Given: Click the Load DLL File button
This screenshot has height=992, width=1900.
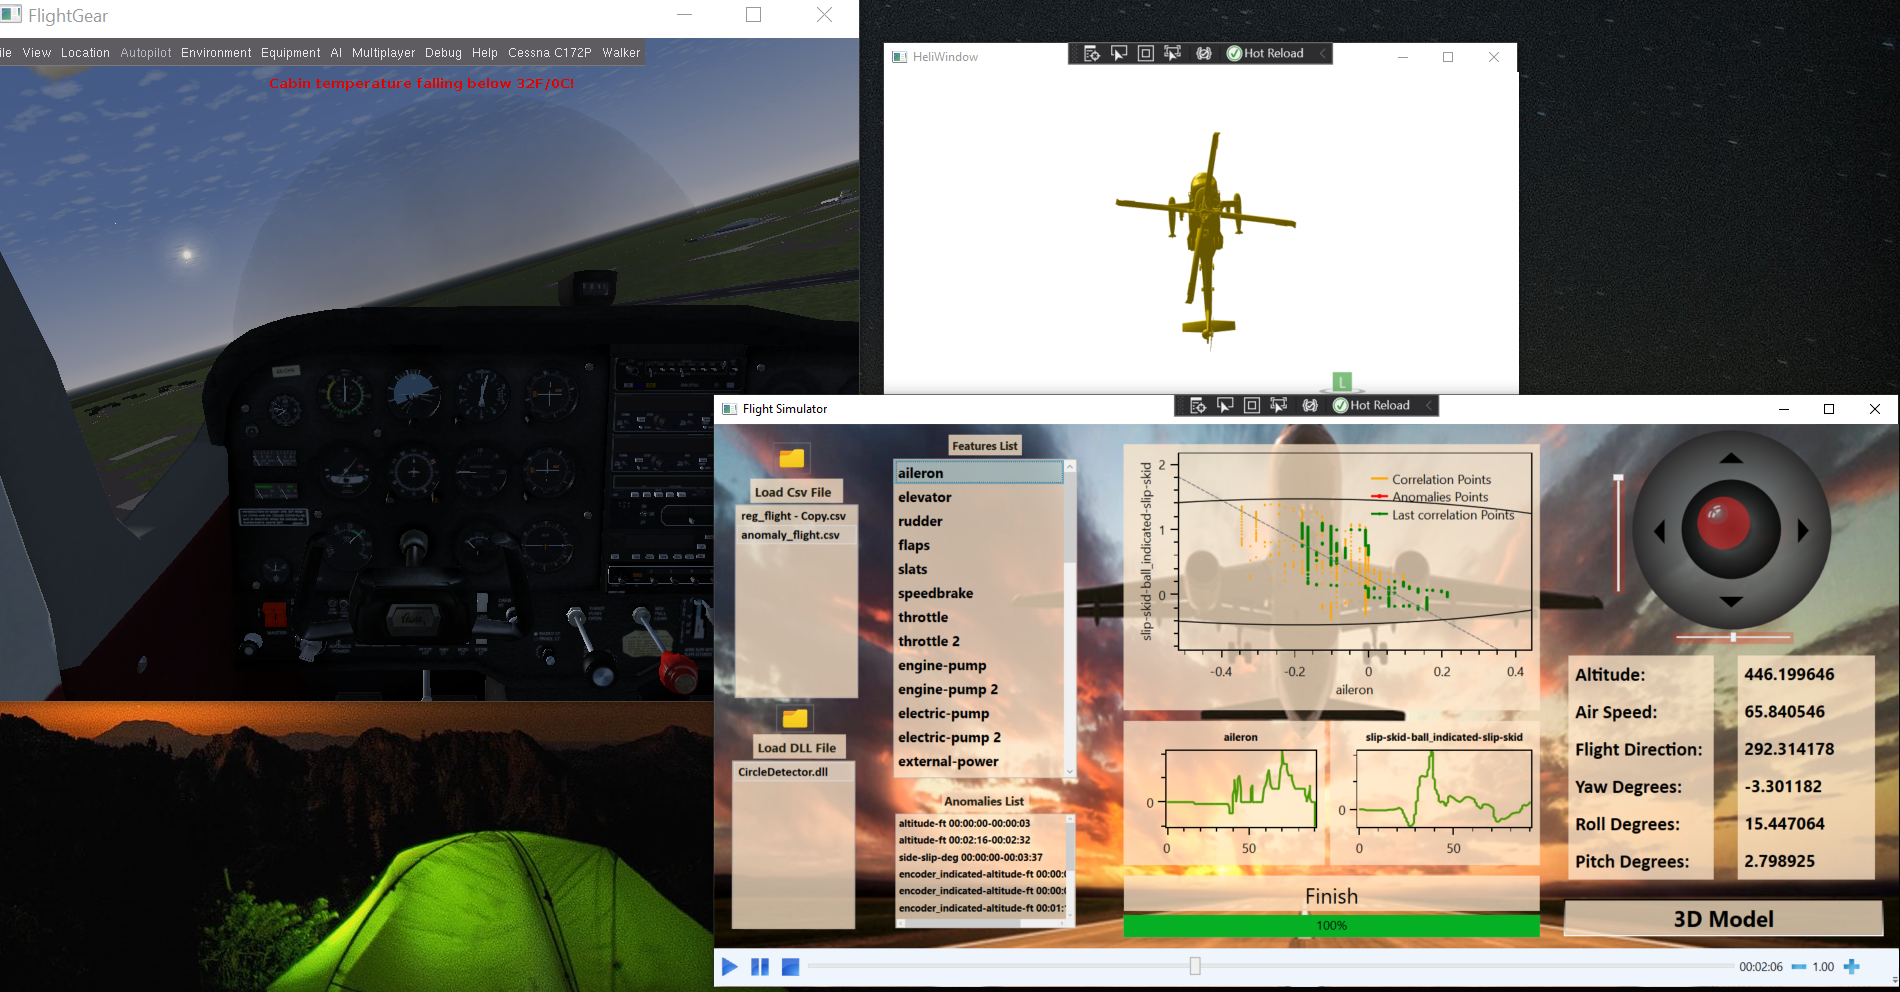Looking at the screenshot, I should coord(797,747).
